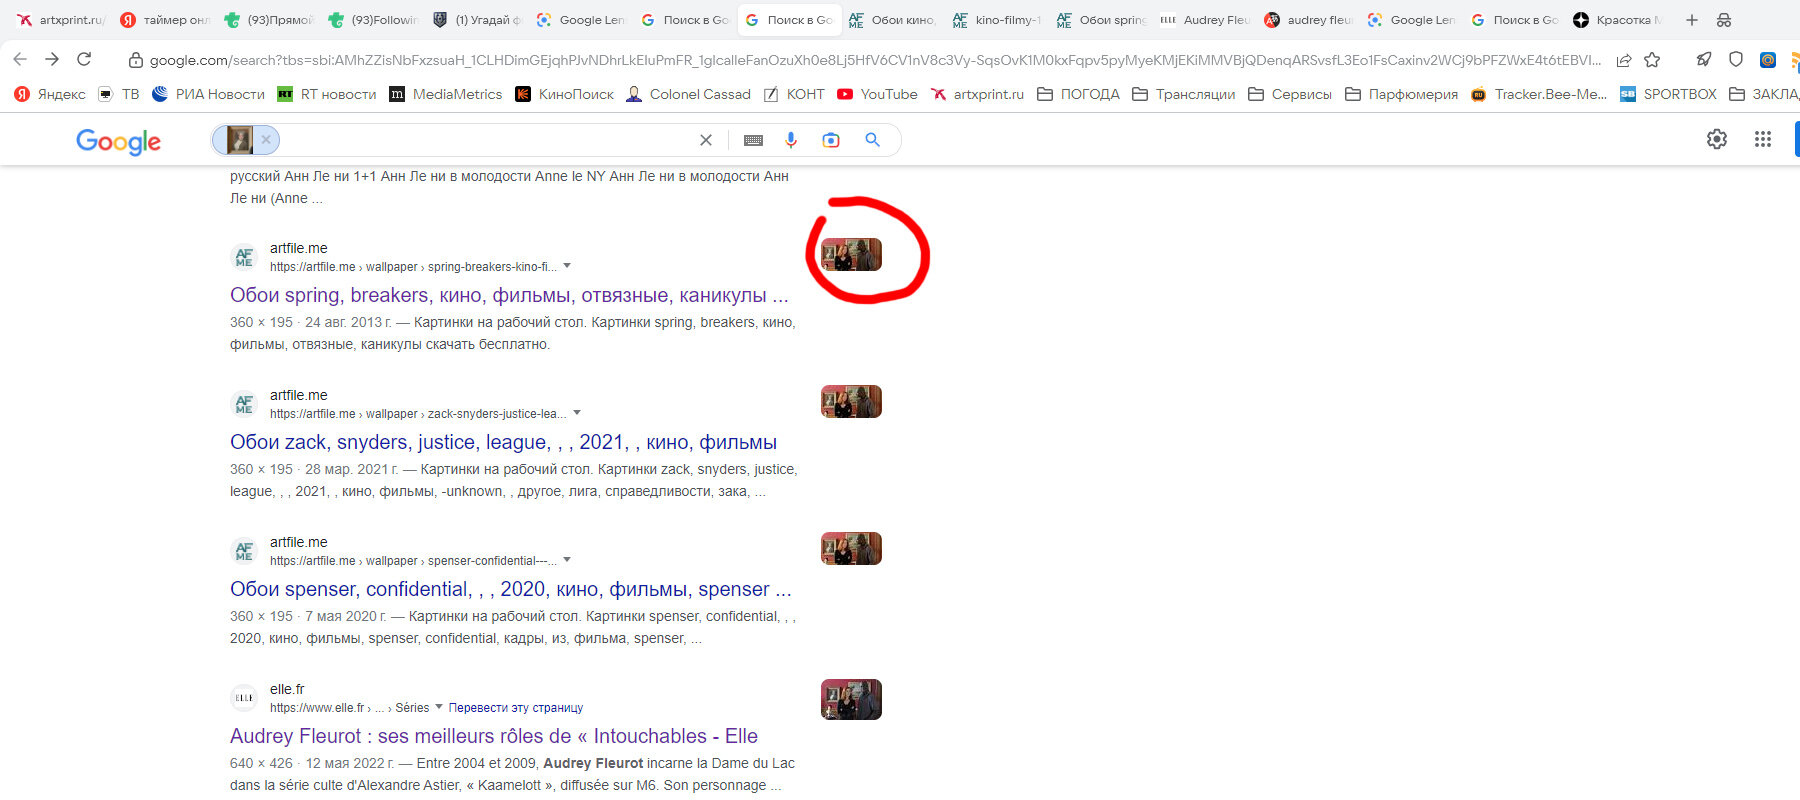Viewport: 1800px width, 800px height.
Task: Start voice search with the microphone icon
Action: (x=791, y=140)
